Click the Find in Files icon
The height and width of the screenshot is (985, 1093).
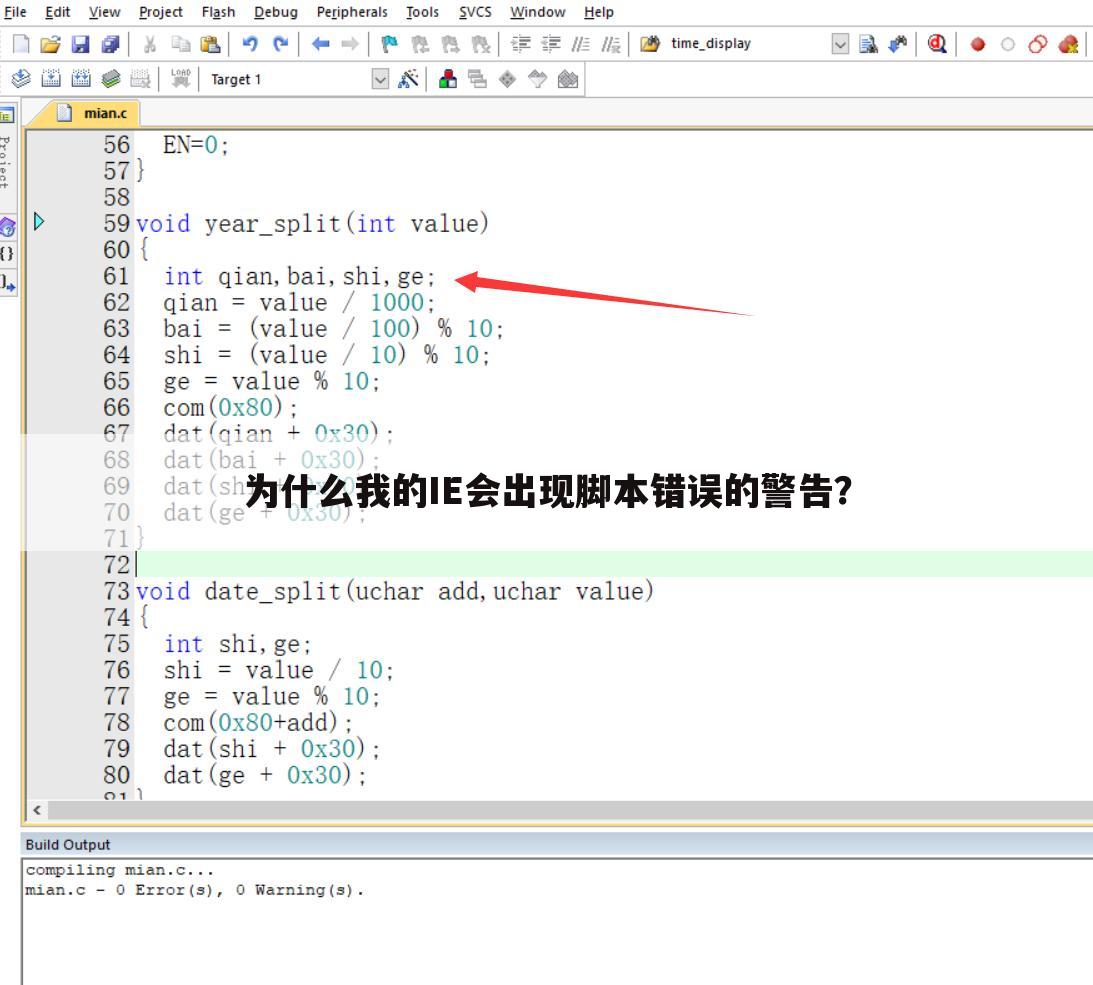650,45
